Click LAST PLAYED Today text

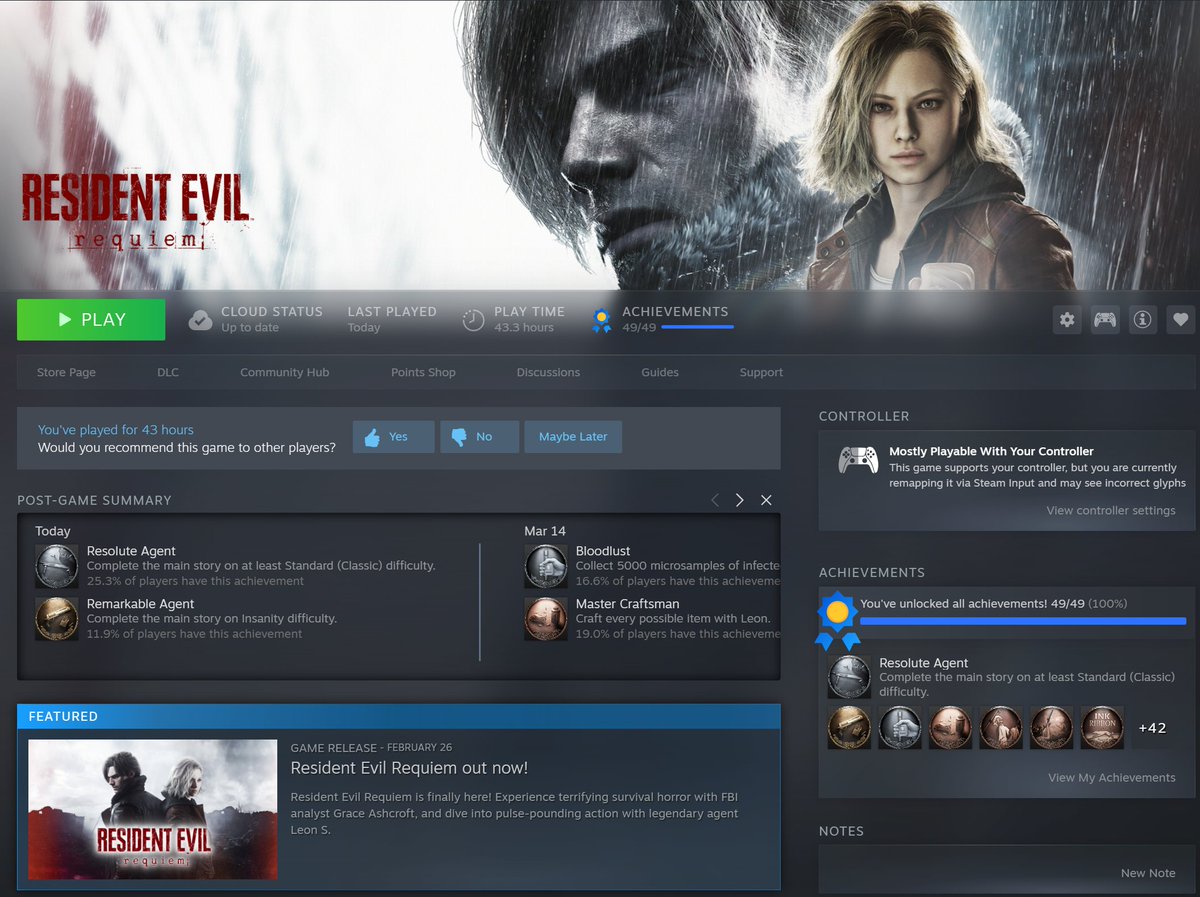(x=392, y=319)
